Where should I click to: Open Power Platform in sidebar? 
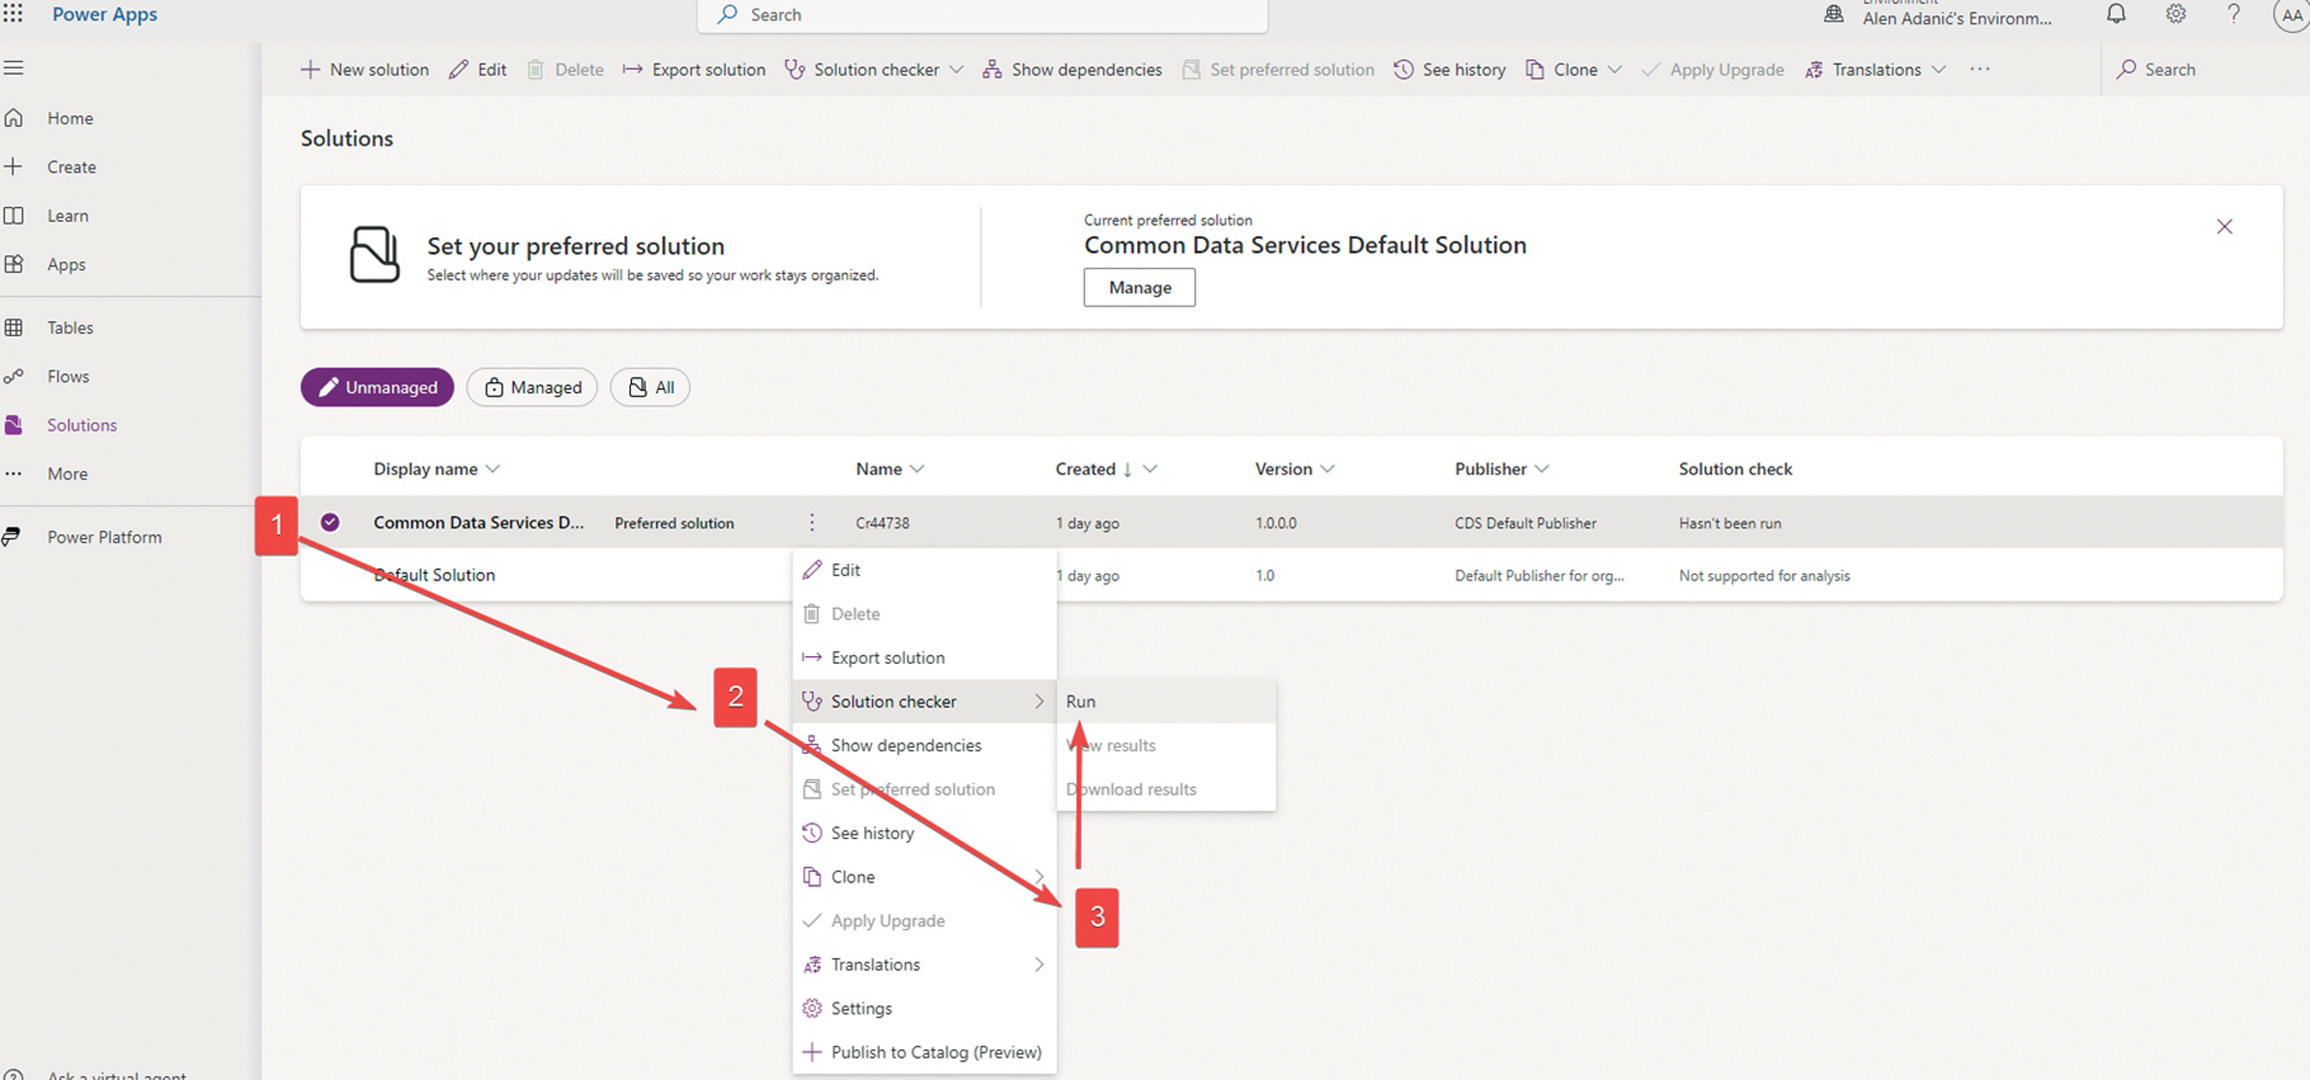pos(104,537)
